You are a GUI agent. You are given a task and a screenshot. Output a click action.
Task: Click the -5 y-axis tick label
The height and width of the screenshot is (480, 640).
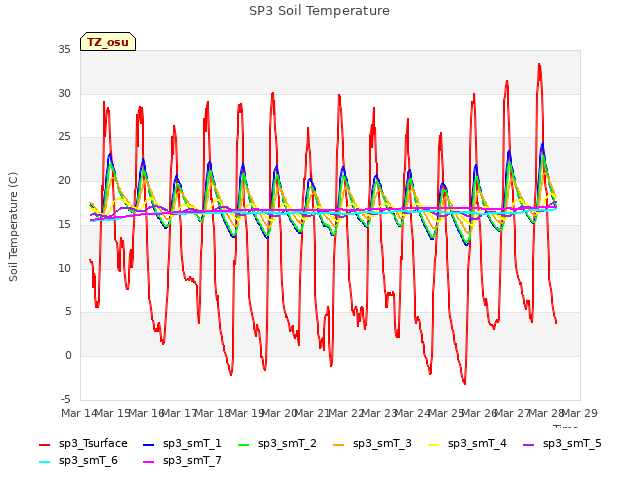66,399
